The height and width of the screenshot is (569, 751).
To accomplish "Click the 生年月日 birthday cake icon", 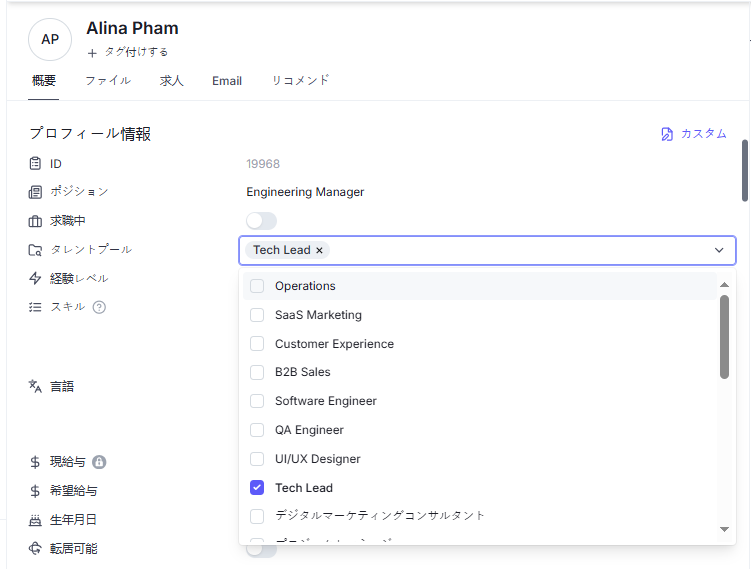I will coord(35,520).
